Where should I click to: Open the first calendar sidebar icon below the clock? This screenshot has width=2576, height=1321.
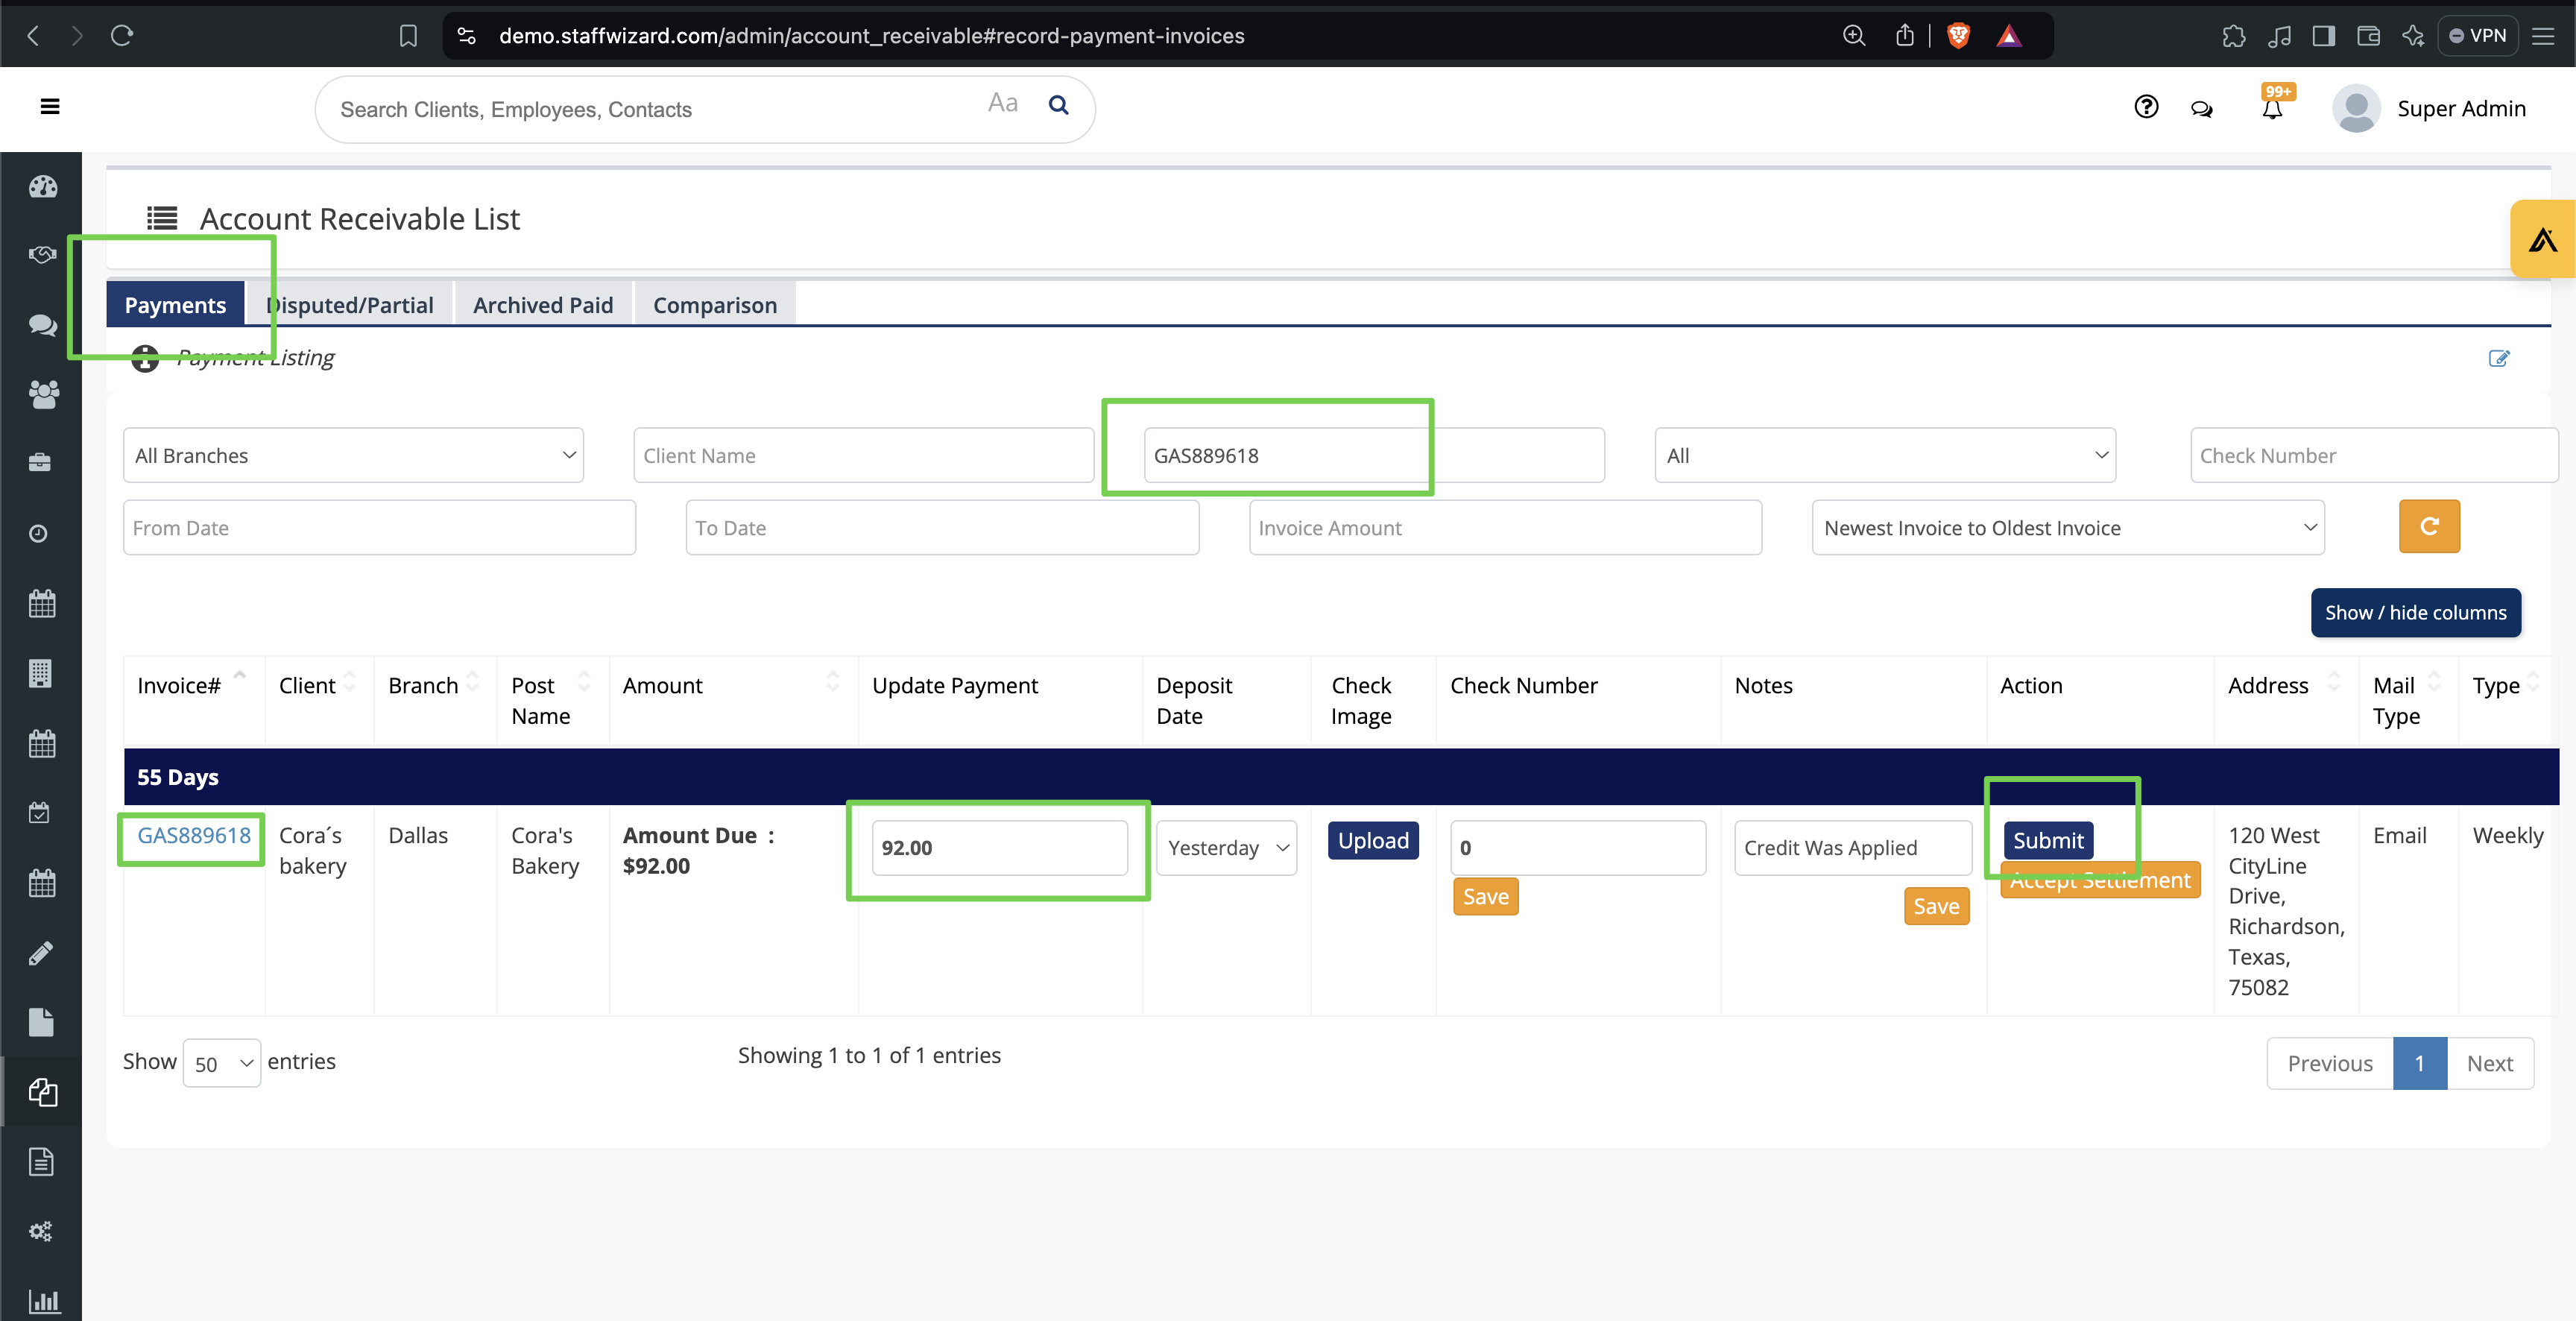pos(42,603)
